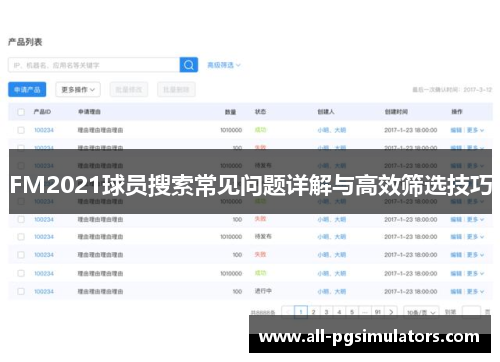Click the 数量 column header
The width and height of the screenshot is (500, 362).
click(x=230, y=112)
